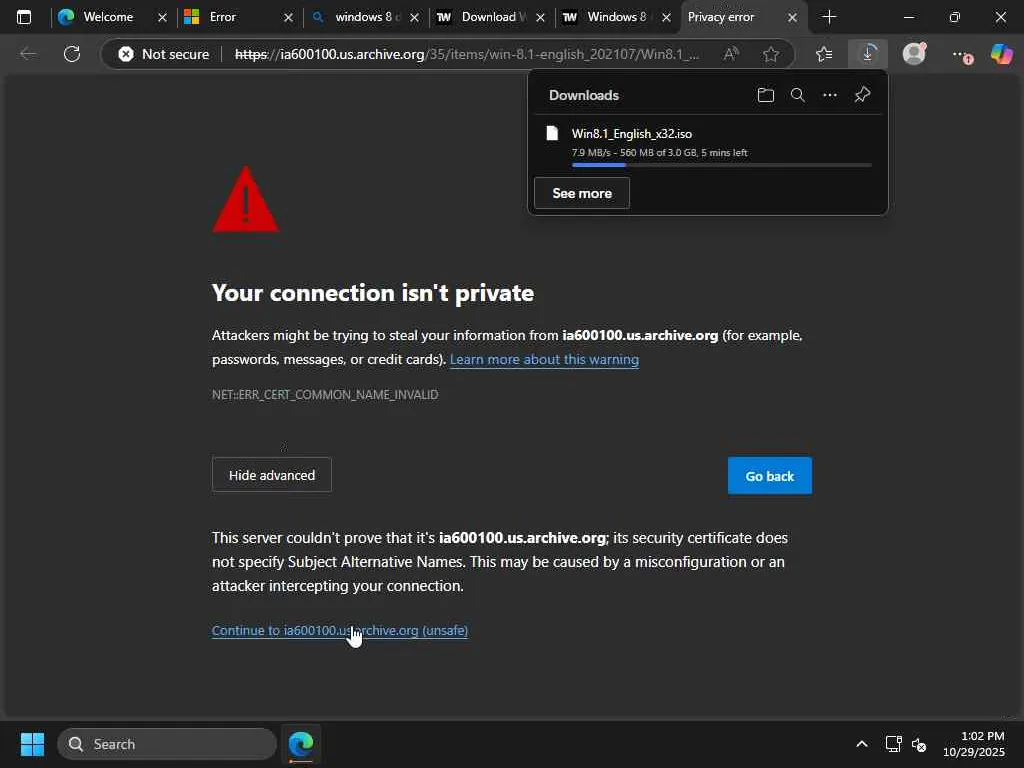Open Edge Settings and more menu
This screenshot has width=1024, height=768.
click(959, 54)
